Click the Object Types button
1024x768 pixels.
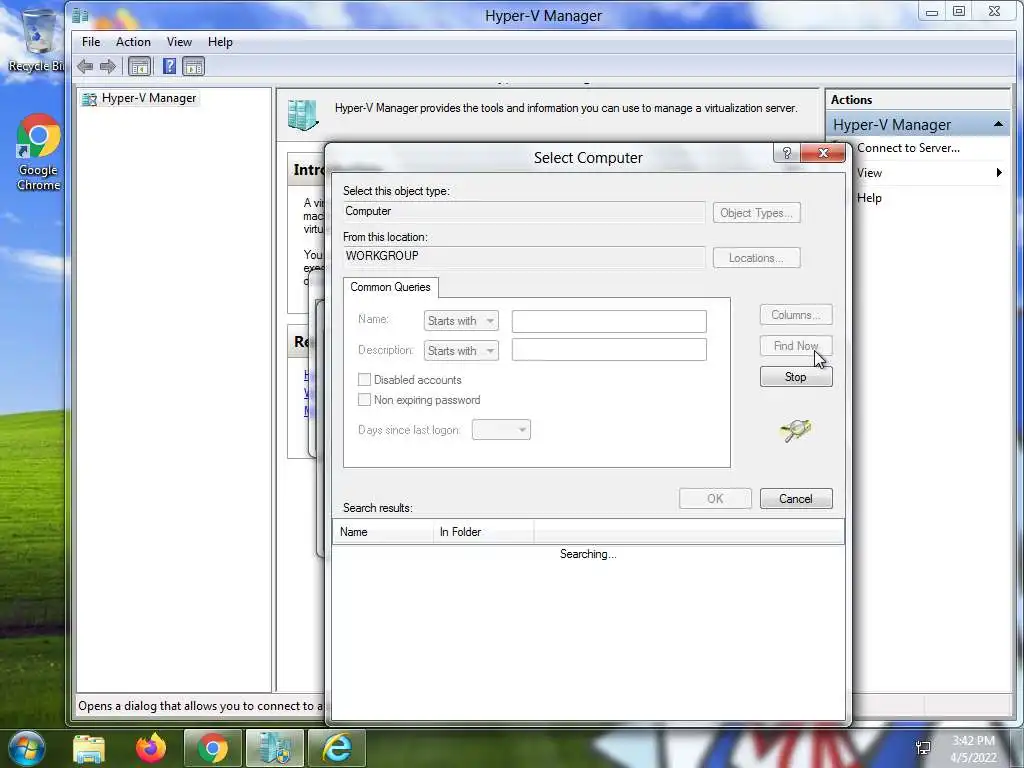click(x=756, y=213)
